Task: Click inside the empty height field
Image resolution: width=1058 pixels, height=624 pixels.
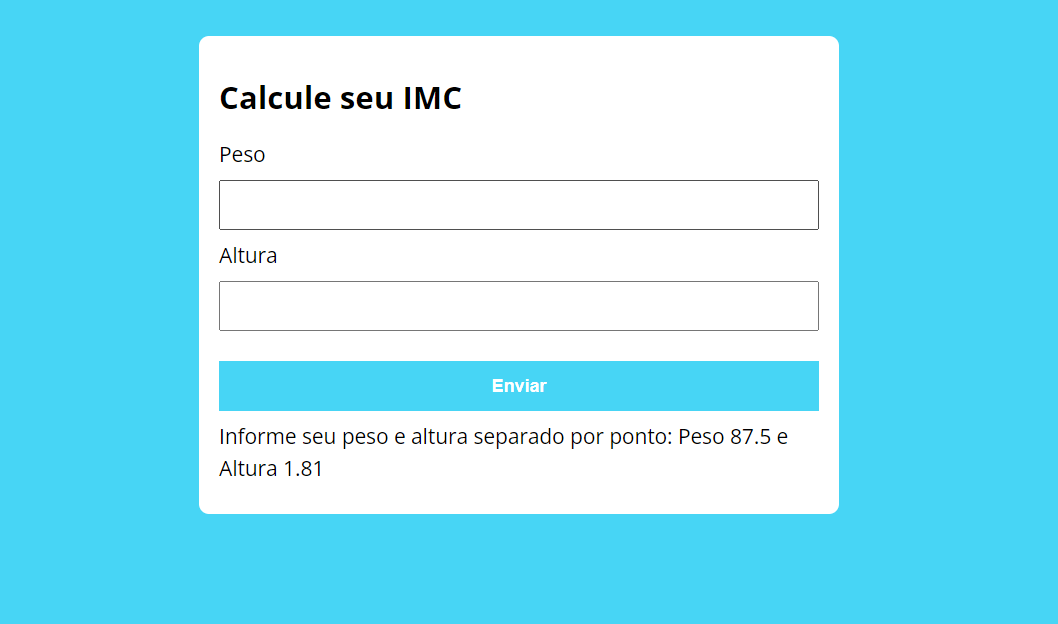Action: (x=518, y=305)
